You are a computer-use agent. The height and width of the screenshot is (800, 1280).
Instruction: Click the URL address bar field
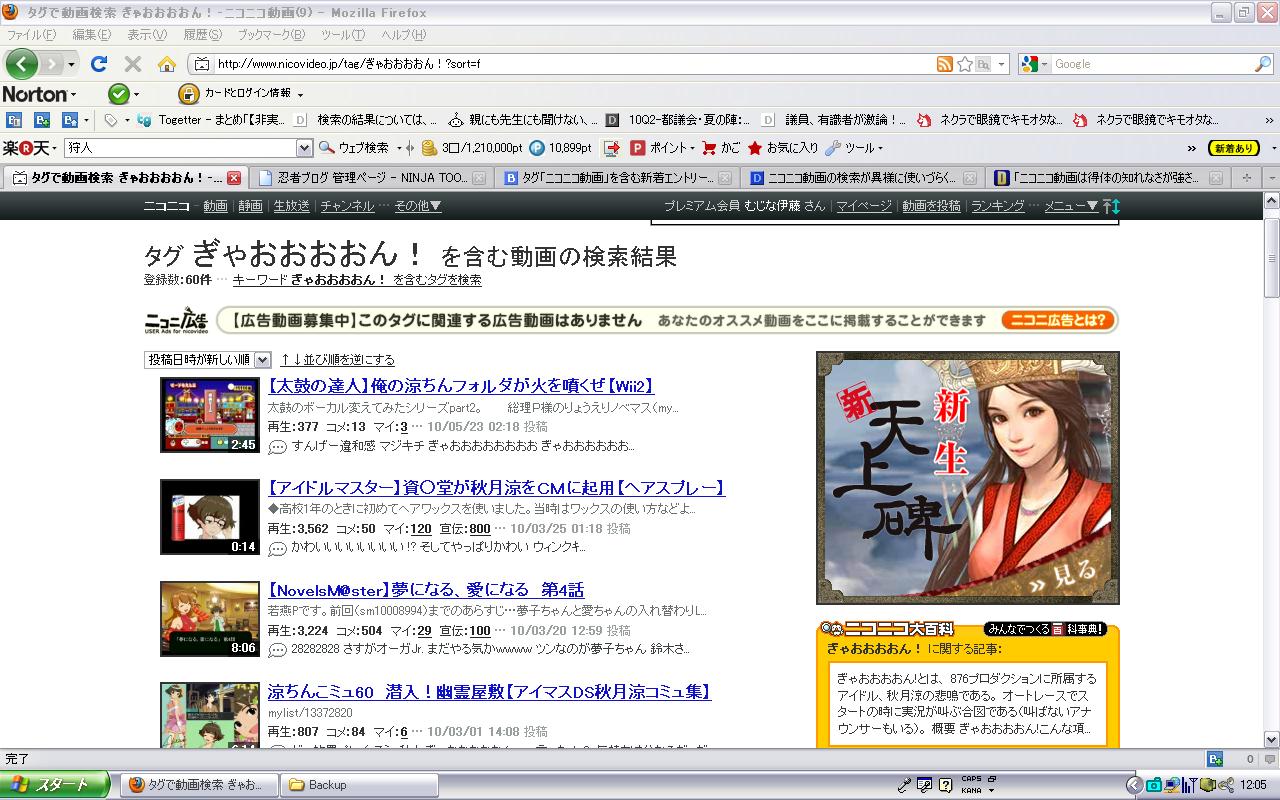click(x=574, y=64)
